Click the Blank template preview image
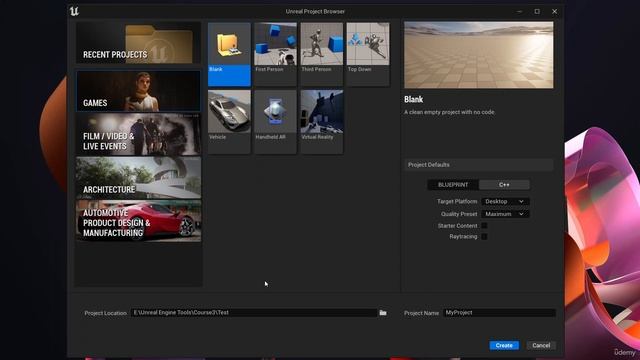 (x=479, y=55)
